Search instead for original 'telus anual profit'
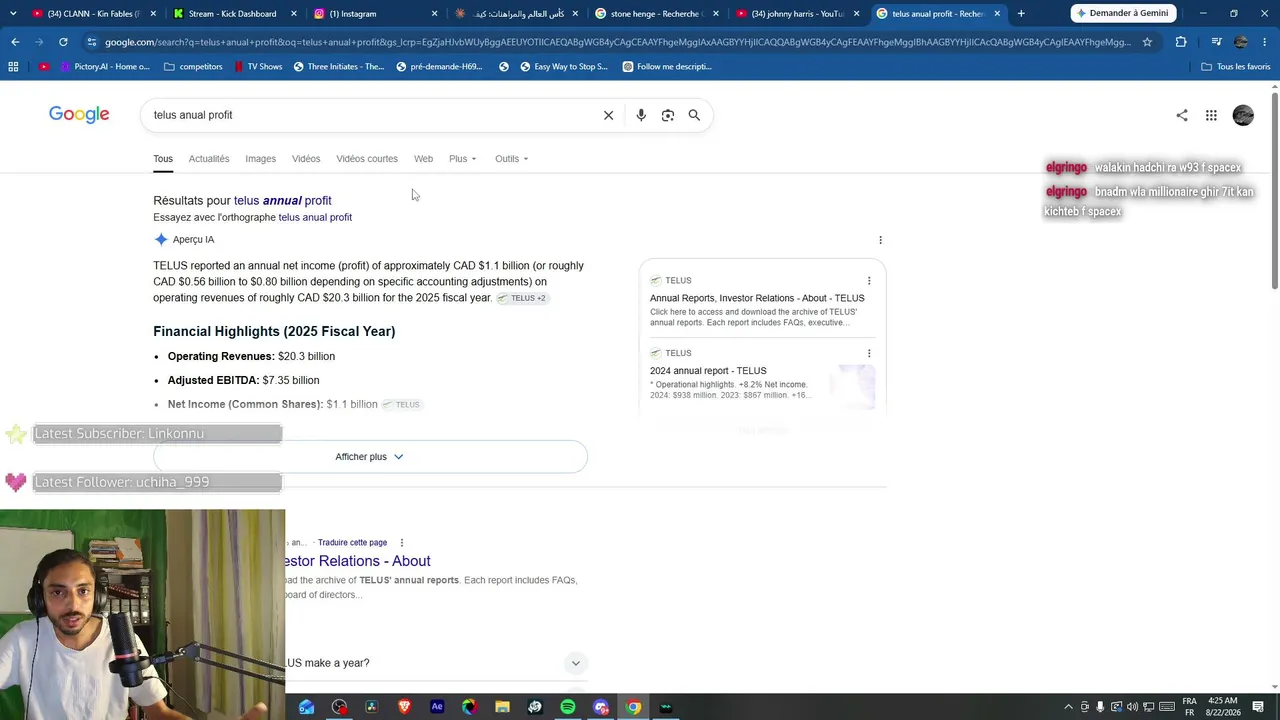The image size is (1280, 720). tap(315, 218)
